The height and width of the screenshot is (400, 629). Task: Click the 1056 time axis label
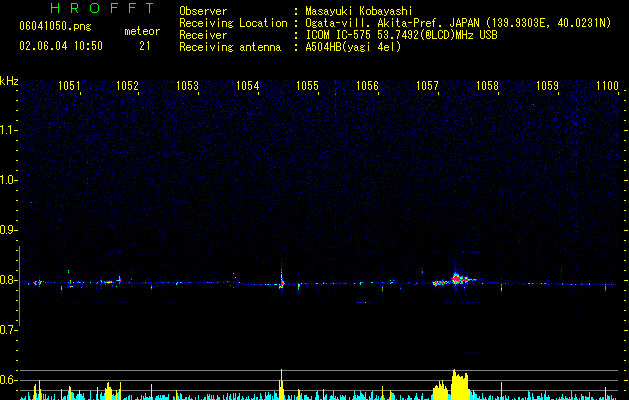point(367,86)
